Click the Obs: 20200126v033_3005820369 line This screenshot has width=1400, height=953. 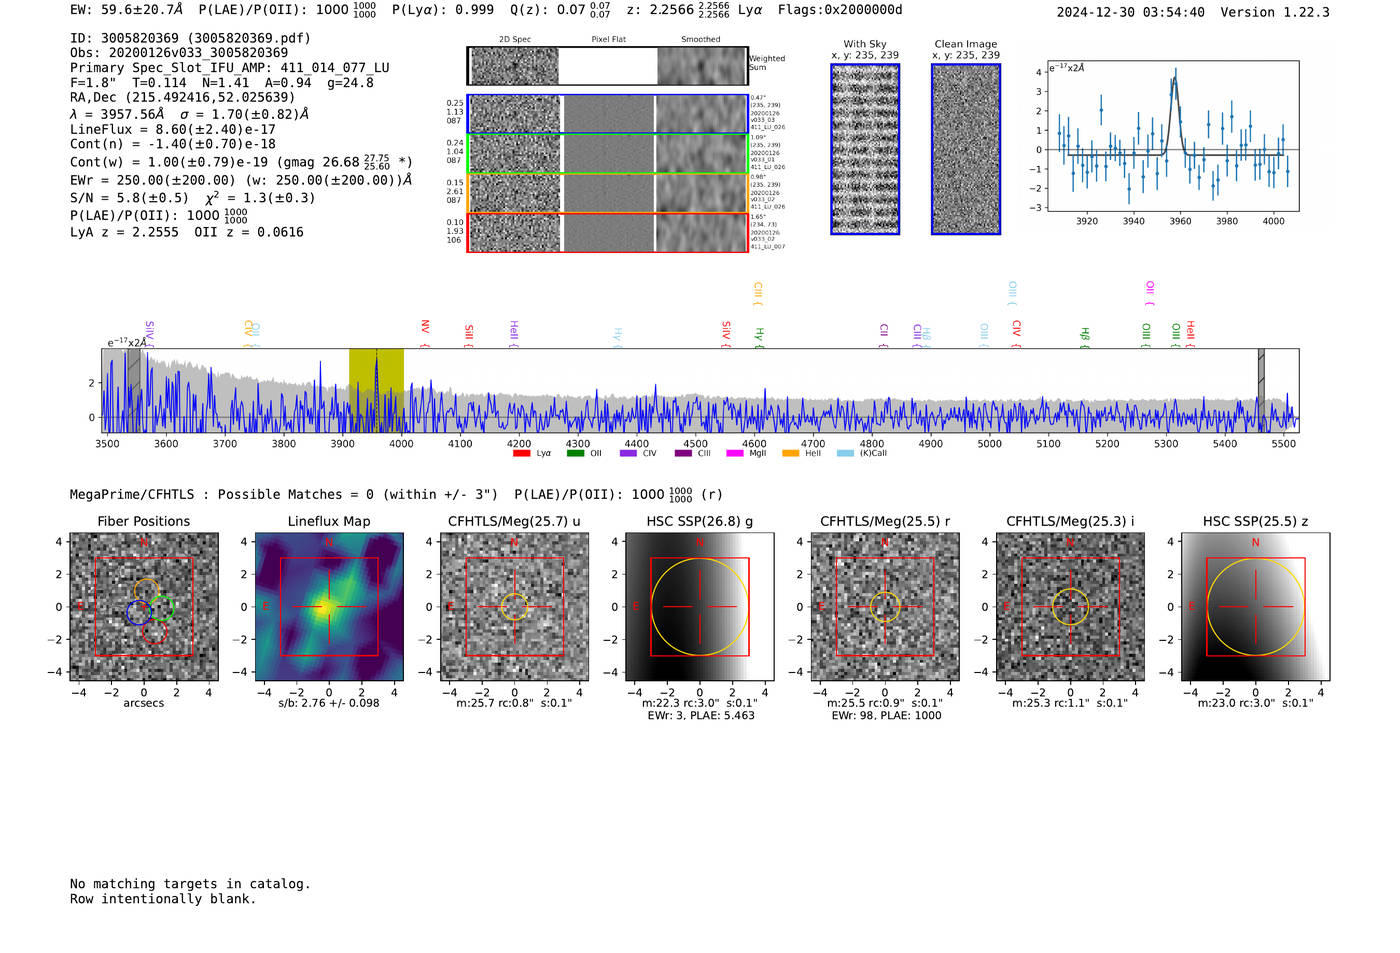tap(179, 53)
